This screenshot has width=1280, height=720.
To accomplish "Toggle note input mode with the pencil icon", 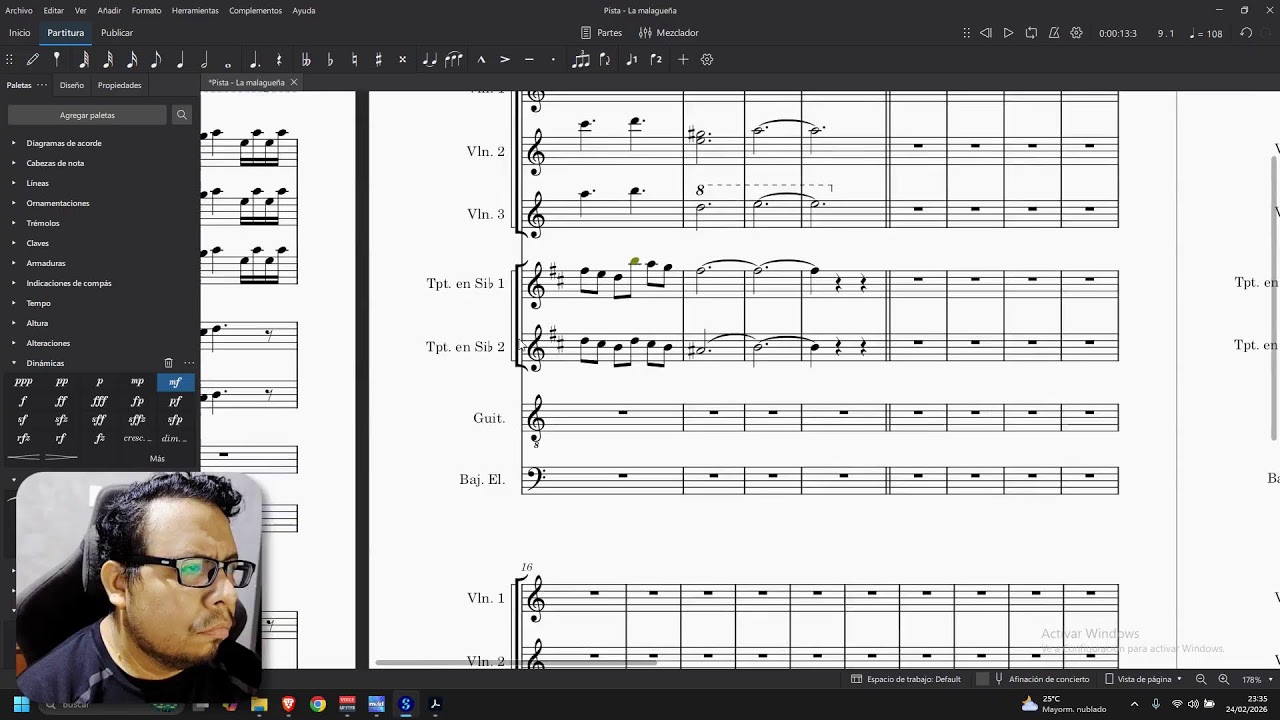I will 33,60.
